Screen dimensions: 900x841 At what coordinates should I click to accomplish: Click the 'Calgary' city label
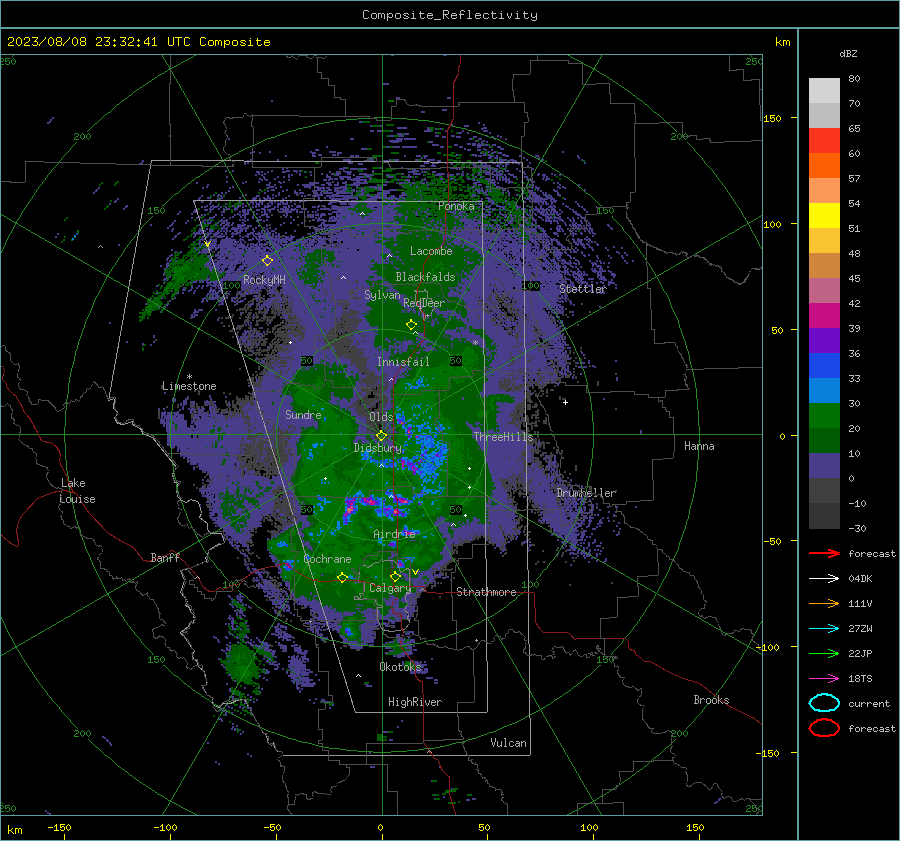pos(390,588)
